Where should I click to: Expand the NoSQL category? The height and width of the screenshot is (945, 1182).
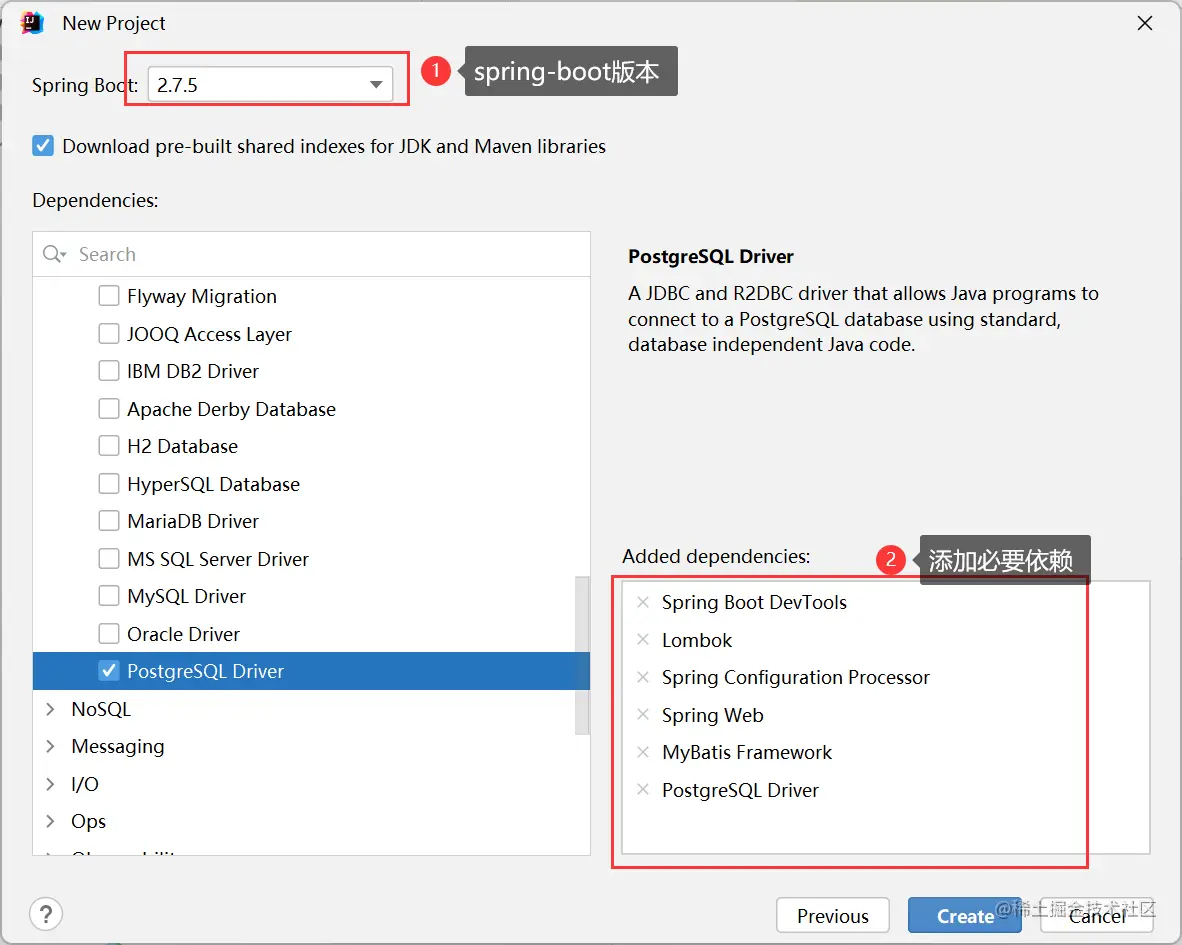pos(51,709)
